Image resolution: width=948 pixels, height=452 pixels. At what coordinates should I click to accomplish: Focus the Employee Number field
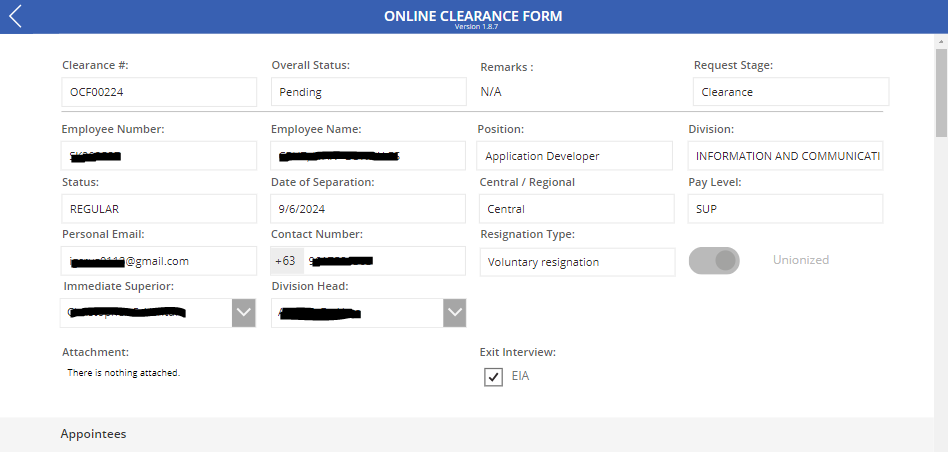[x=159, y=156]
